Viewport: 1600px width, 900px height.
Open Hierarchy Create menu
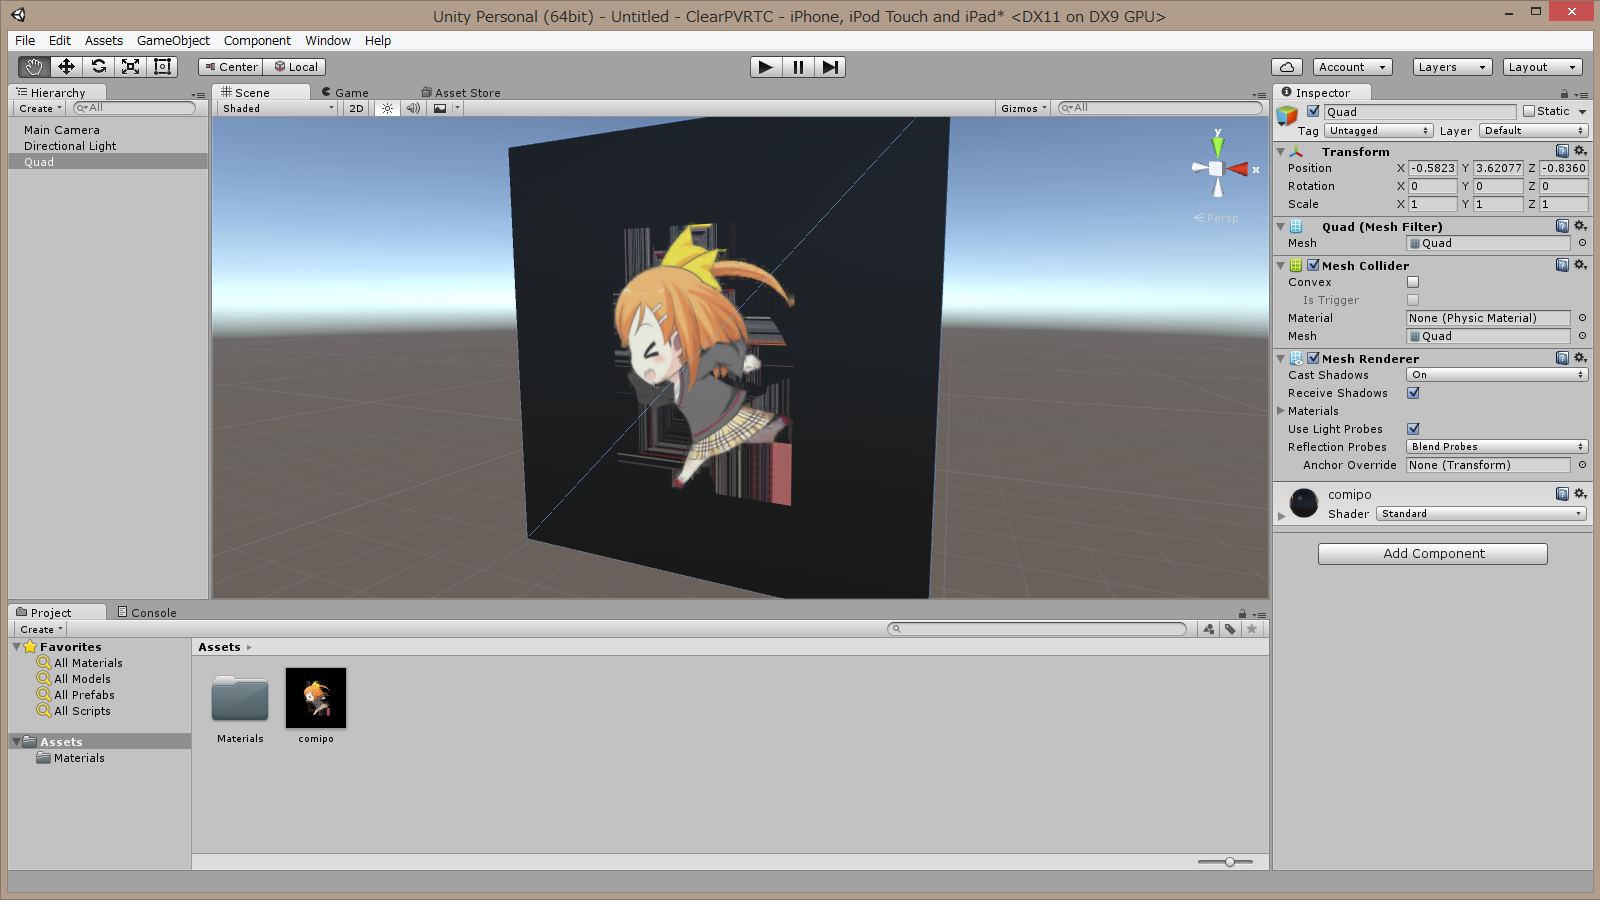tap(40, 108)
